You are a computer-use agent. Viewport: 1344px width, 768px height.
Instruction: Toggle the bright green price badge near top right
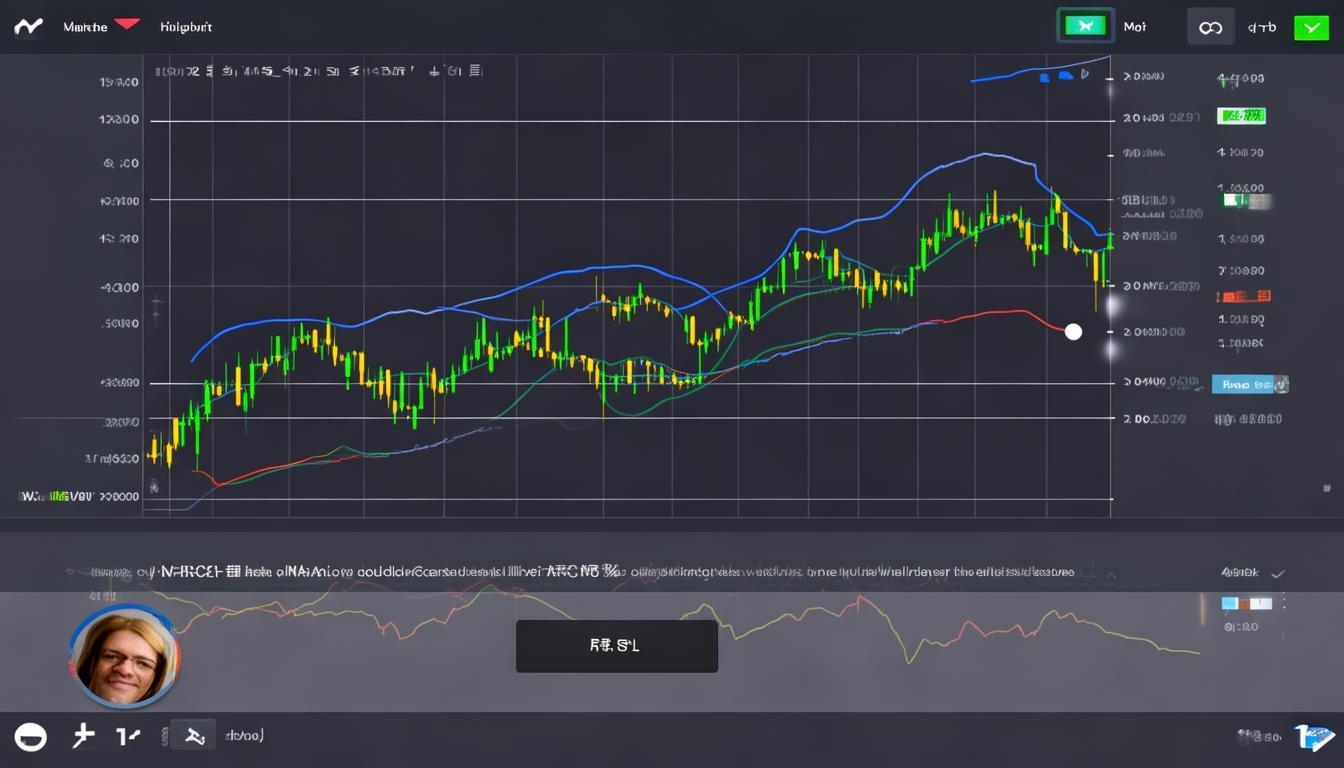(x=1241, y=116)
